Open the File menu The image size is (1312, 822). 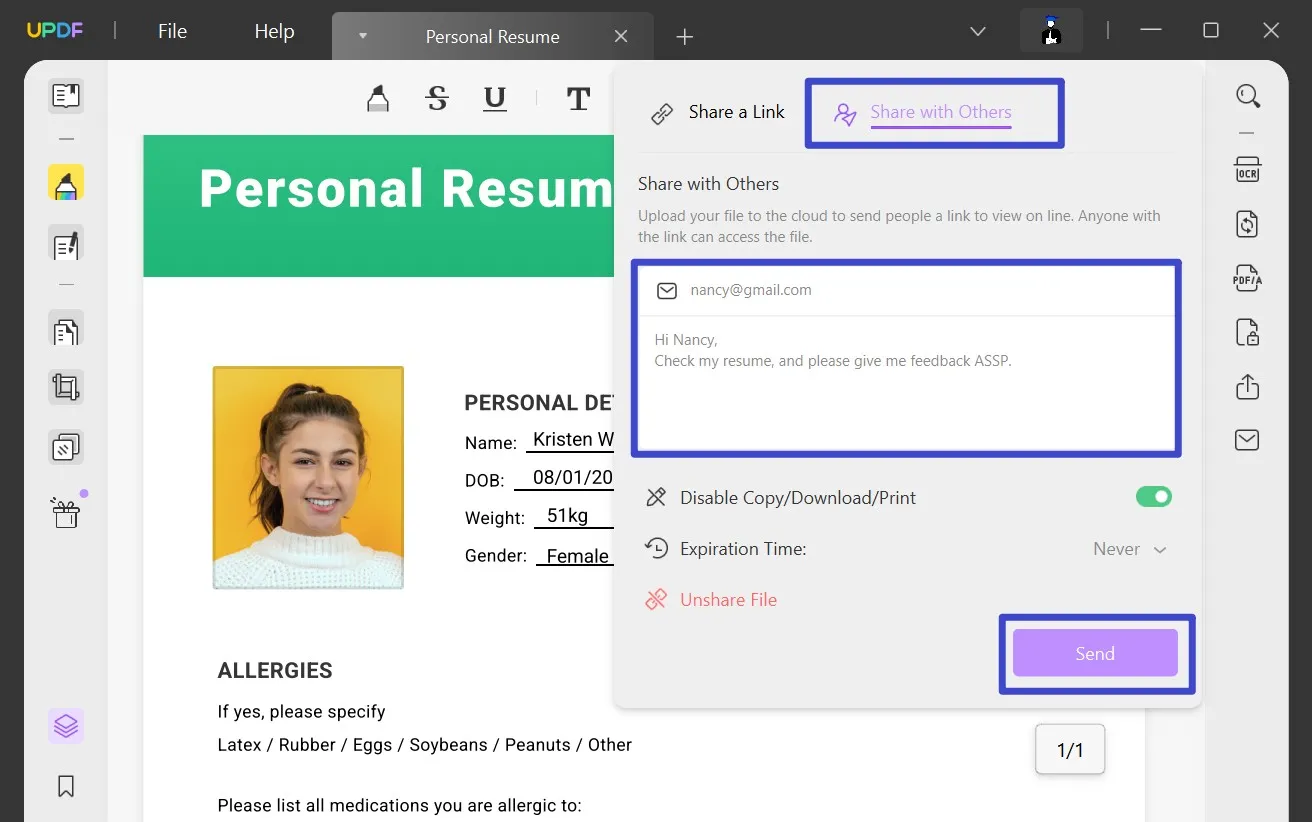(x=171, y=31)
